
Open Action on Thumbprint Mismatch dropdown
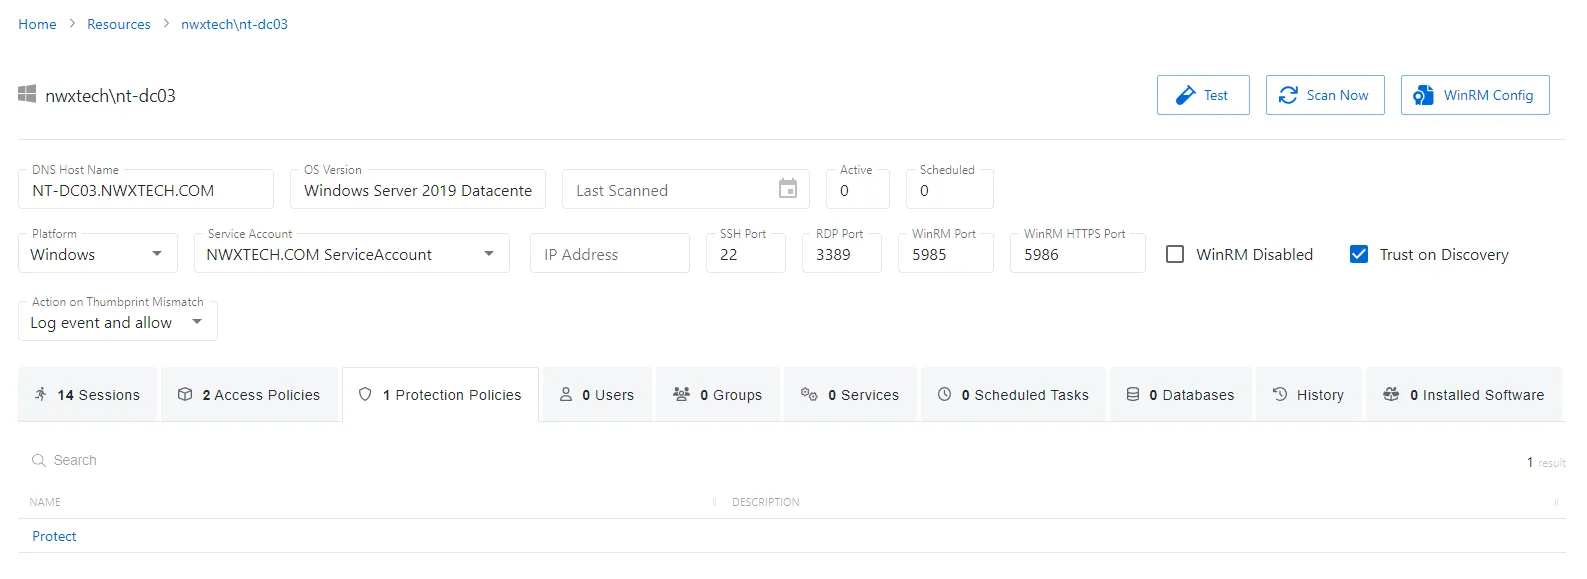(x=118, y=321)
